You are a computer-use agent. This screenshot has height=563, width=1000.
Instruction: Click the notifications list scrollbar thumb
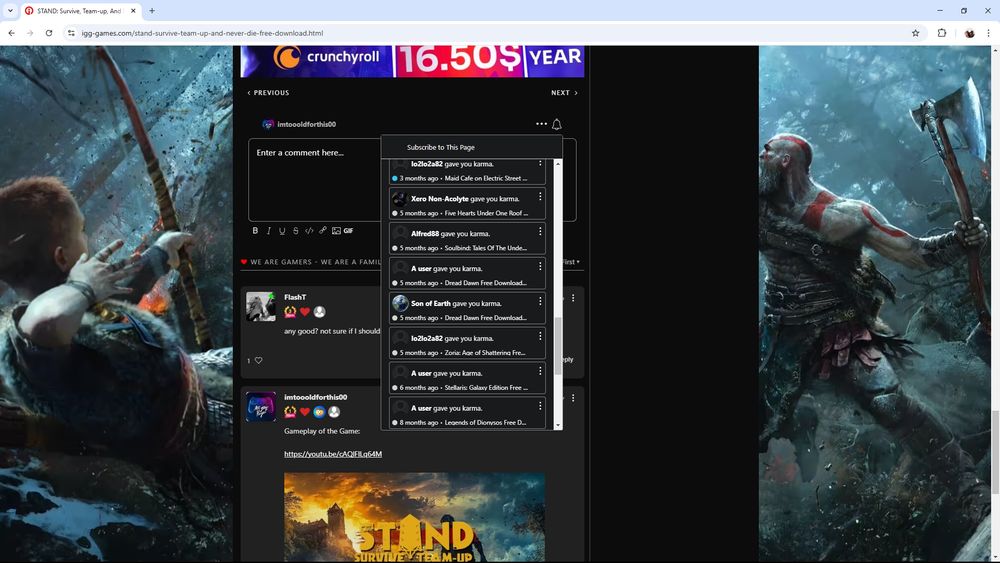pyautogui.click(x=558, y=346)
